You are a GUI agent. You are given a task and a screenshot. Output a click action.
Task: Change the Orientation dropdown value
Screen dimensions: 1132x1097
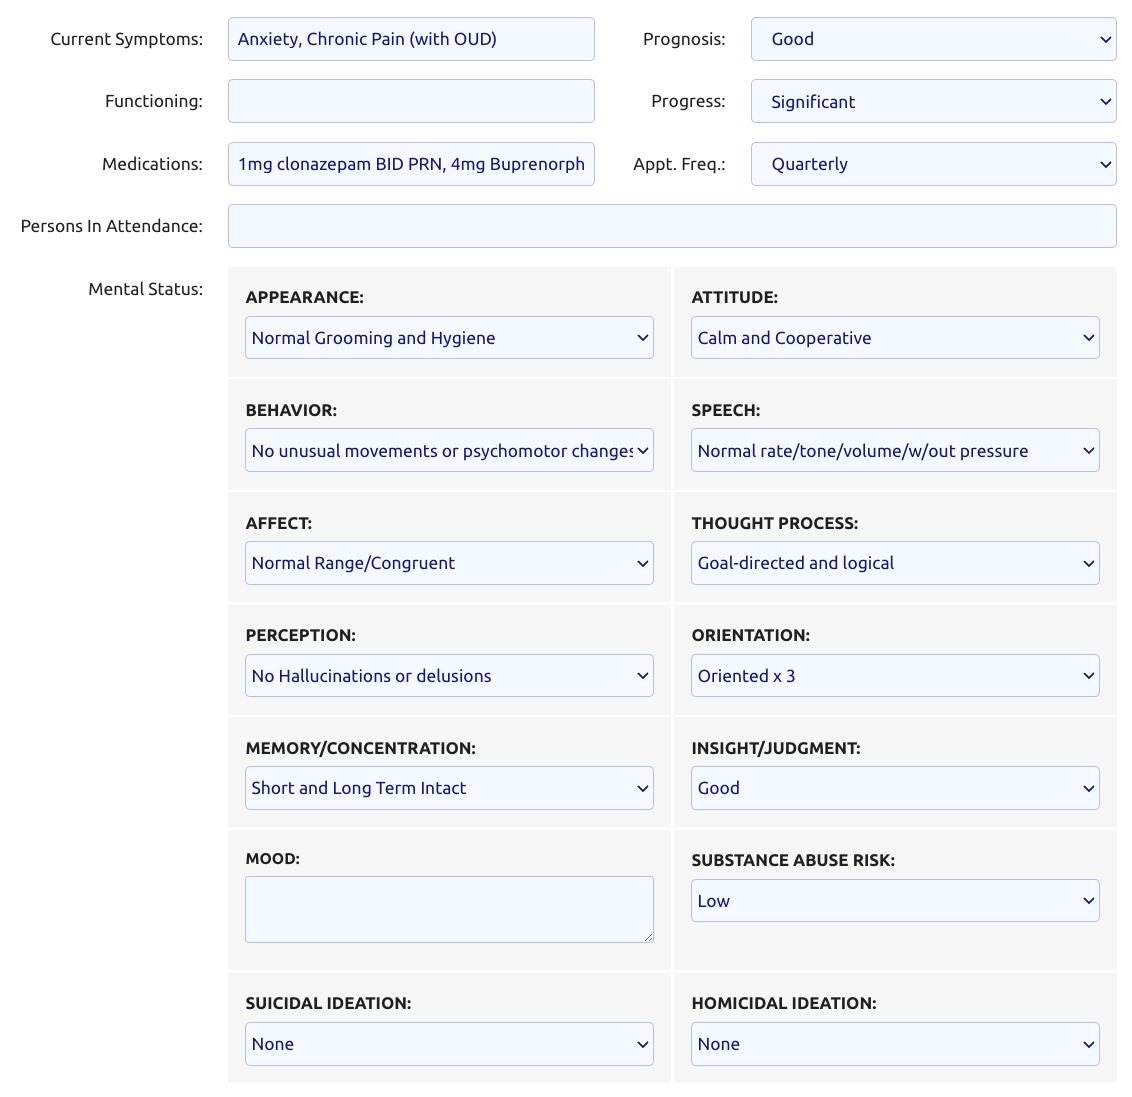pyautogui.click(x=895, y=676)
